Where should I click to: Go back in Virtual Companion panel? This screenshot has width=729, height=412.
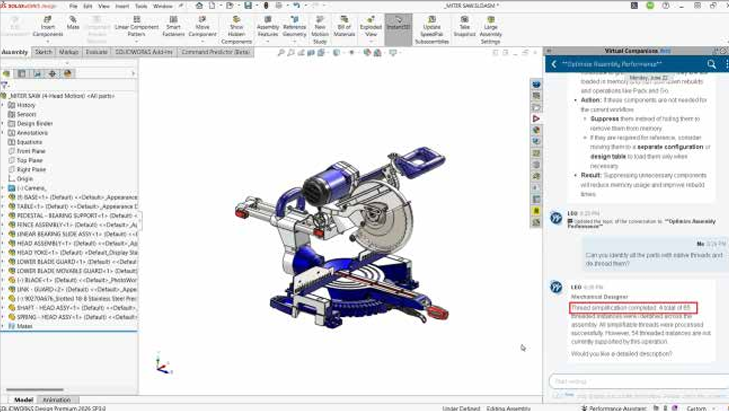[554, 64]
